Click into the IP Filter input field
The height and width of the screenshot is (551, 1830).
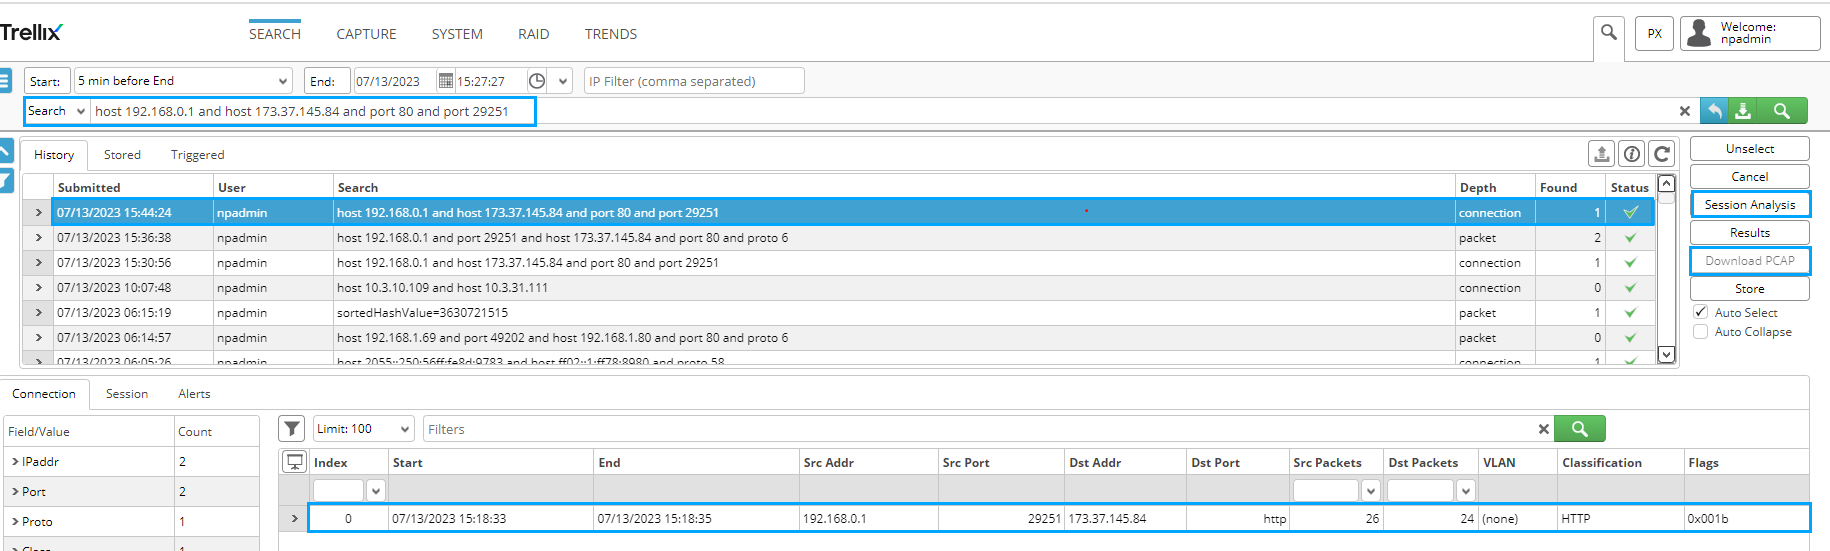point(694,81)
